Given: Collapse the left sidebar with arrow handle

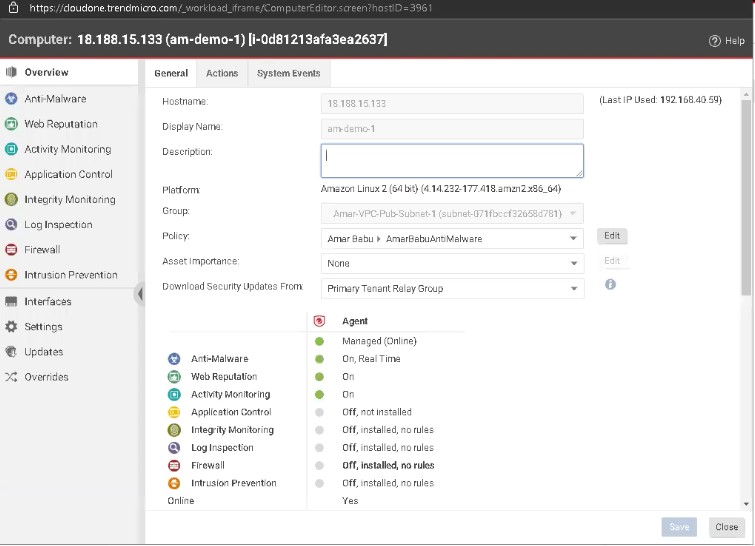Looking at the screenshot, I should click(140, 293).
